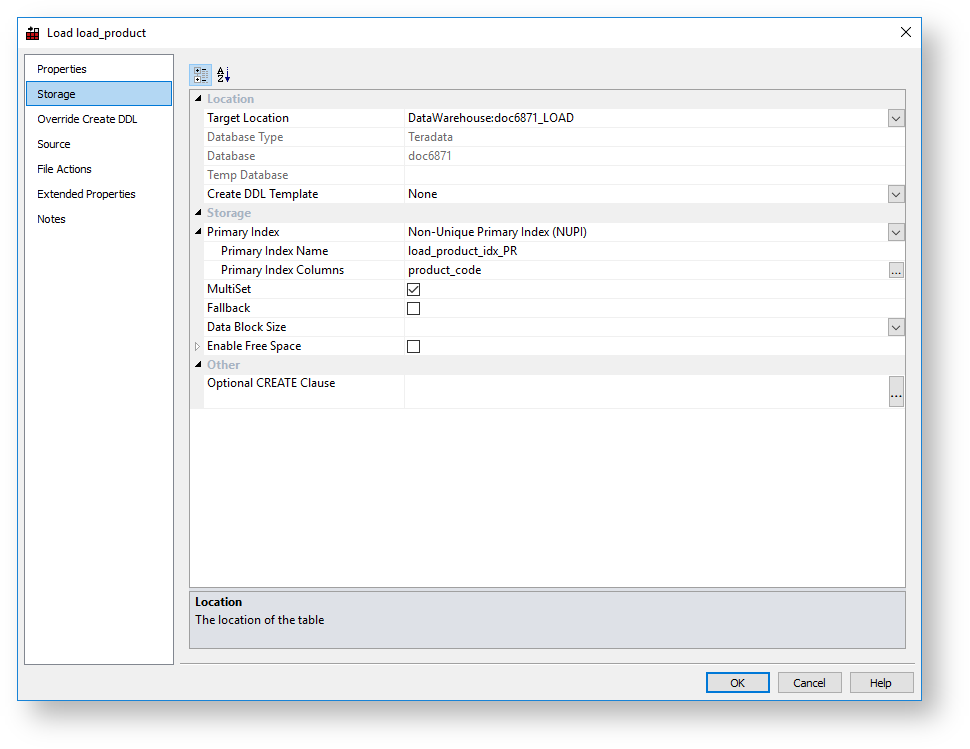Select the Database Type row label
Image resolution: width=970 pixels, height=749 pixels.
click(245, 137)
